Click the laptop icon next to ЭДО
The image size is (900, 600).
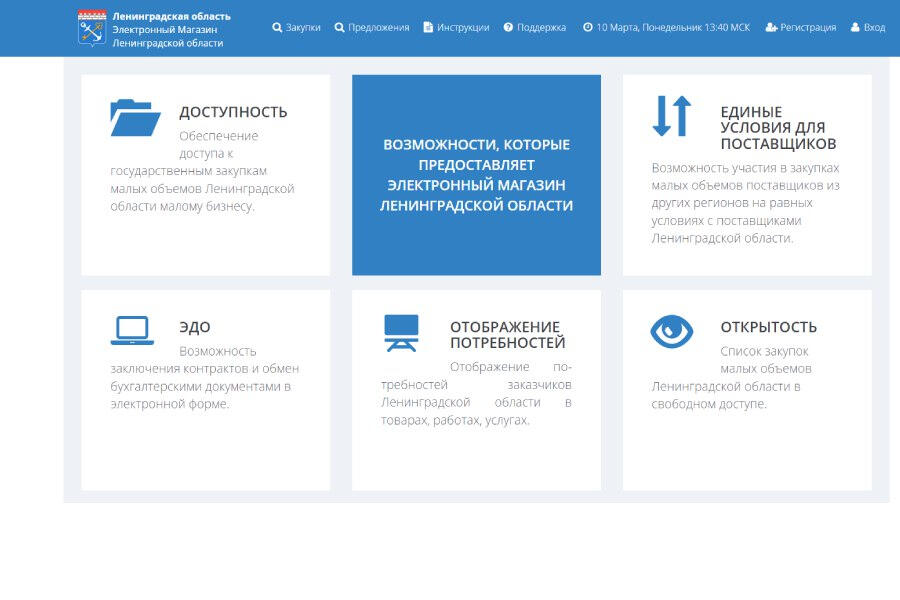[132, 331]
